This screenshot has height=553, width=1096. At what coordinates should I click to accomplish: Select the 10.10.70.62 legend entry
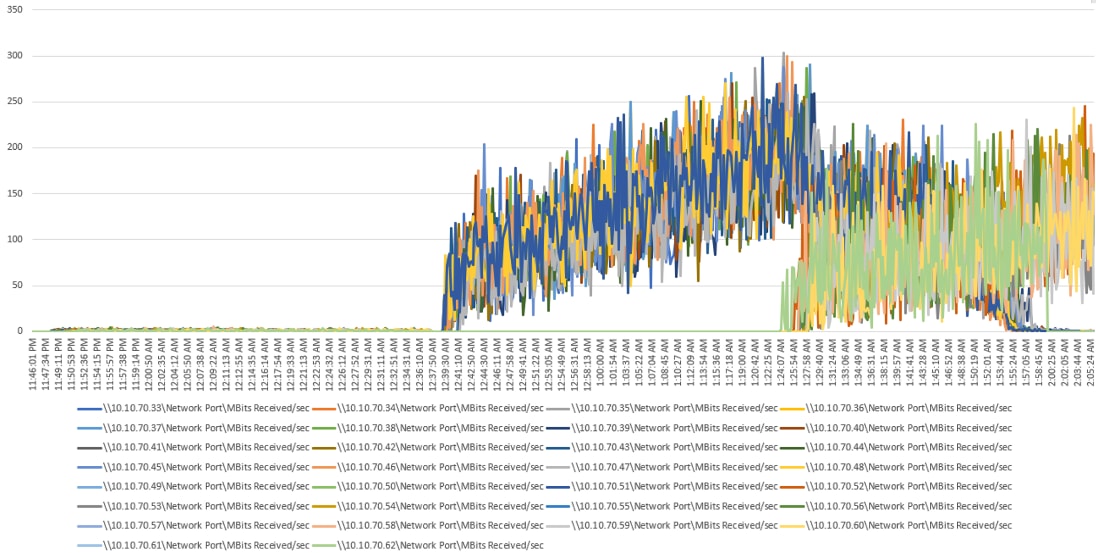pyautogui.click(x=427, y=545)
